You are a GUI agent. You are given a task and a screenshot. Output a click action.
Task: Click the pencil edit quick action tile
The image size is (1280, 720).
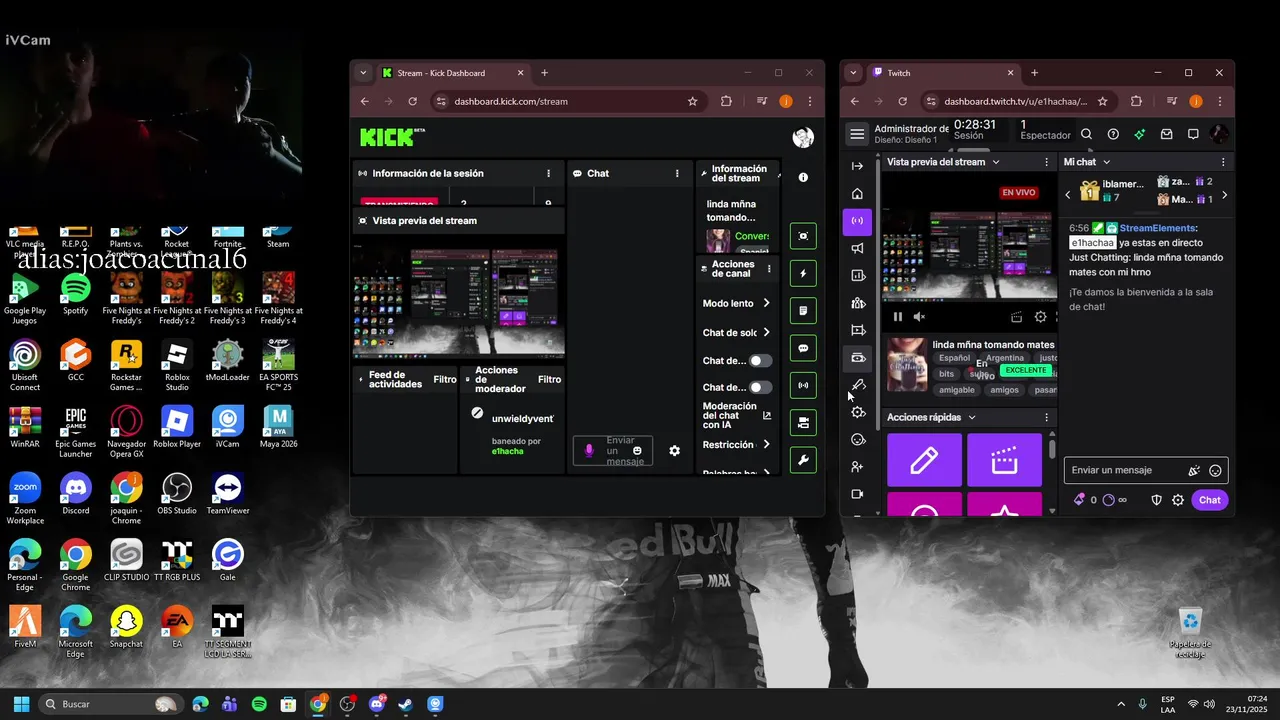[x=924, y=460]
